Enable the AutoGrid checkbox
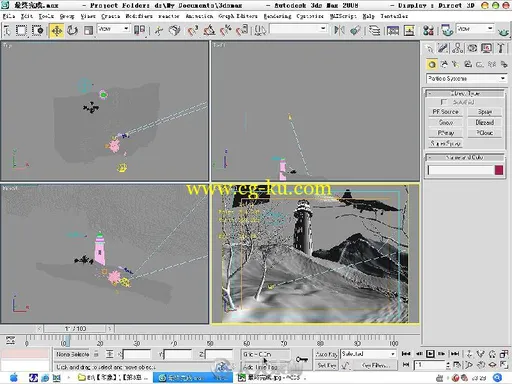Screen dimensions: 512x384 [x=443, y=102]
